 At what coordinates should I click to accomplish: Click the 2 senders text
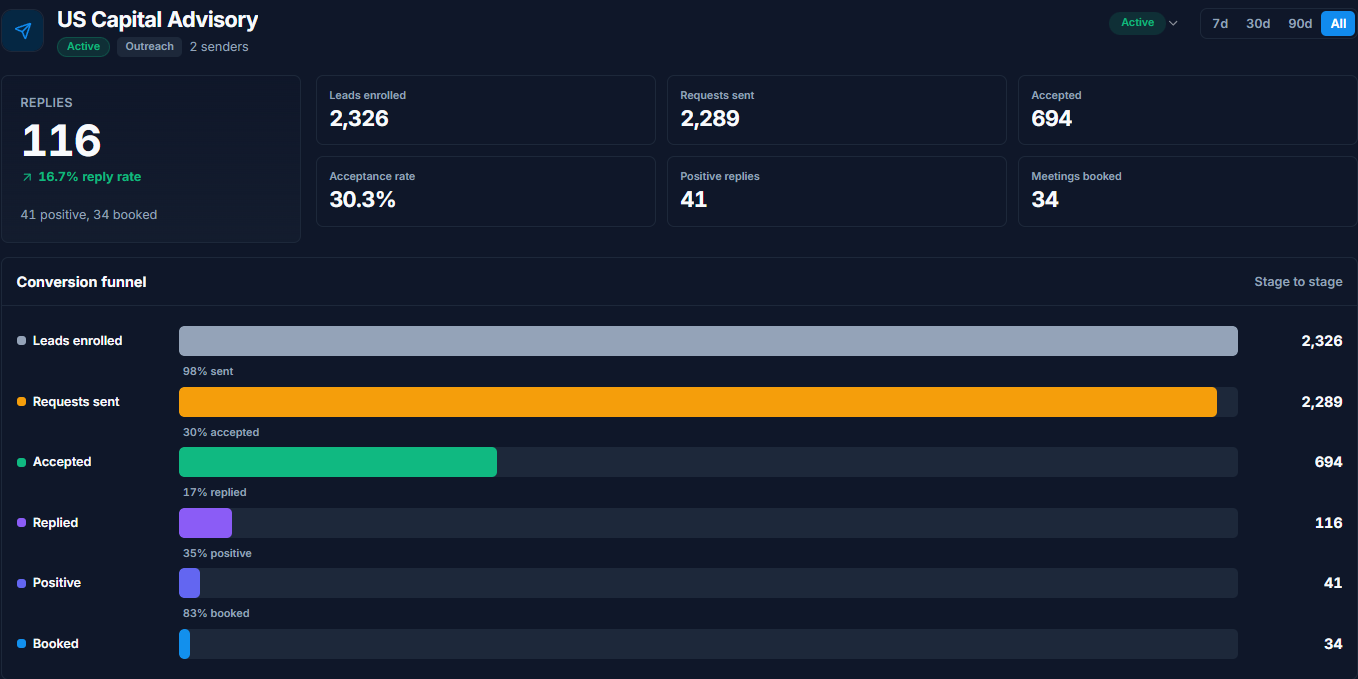[219, 47]
